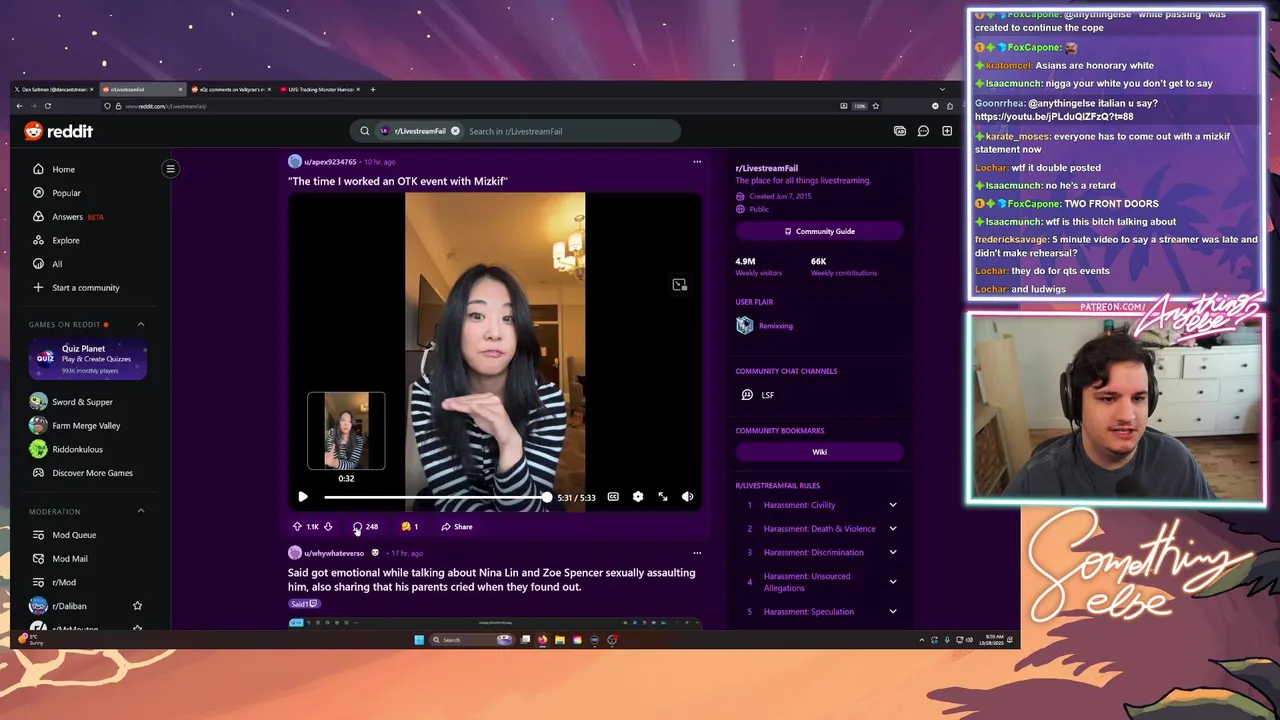Click the Create post plus icon
This screenshot has width=1280, height=720.
tap(947, 131)
